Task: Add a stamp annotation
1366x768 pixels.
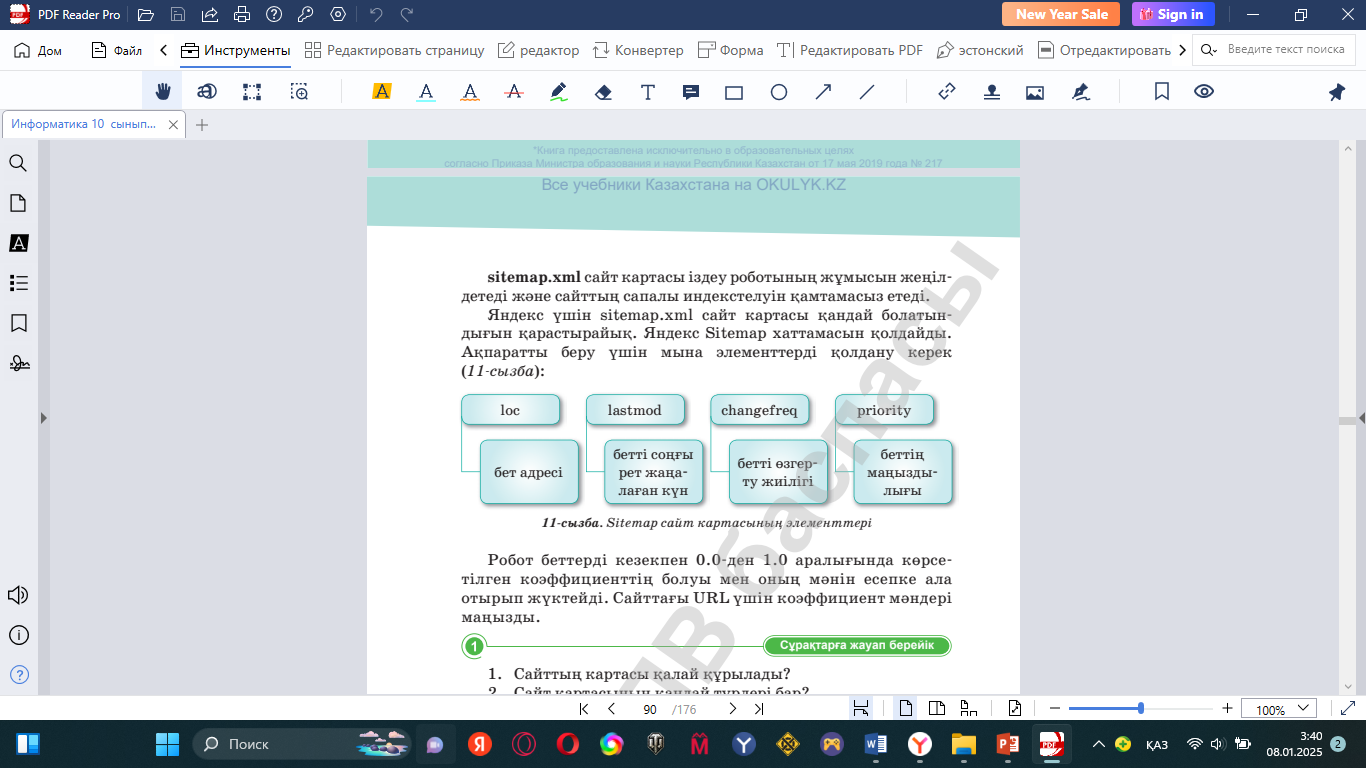Action: (991, 92)
